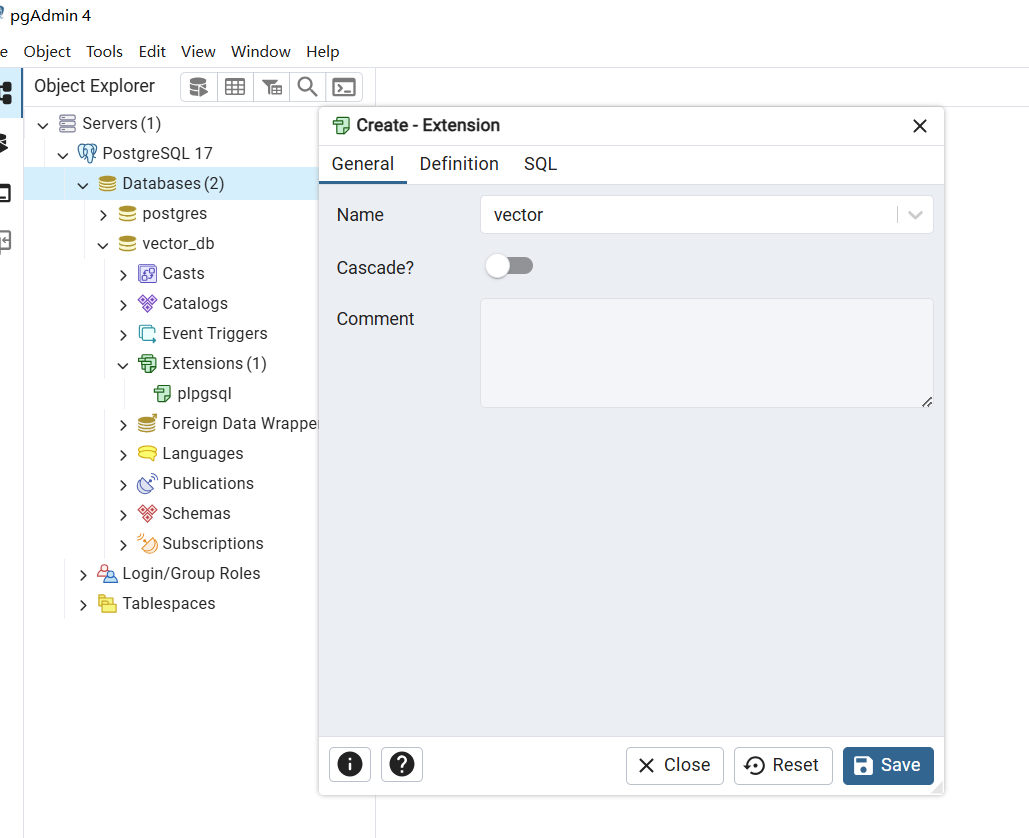The width and height of the screenshot is (1029, 838).
Task: Expand the Casts node
Action: click(123, 275)
